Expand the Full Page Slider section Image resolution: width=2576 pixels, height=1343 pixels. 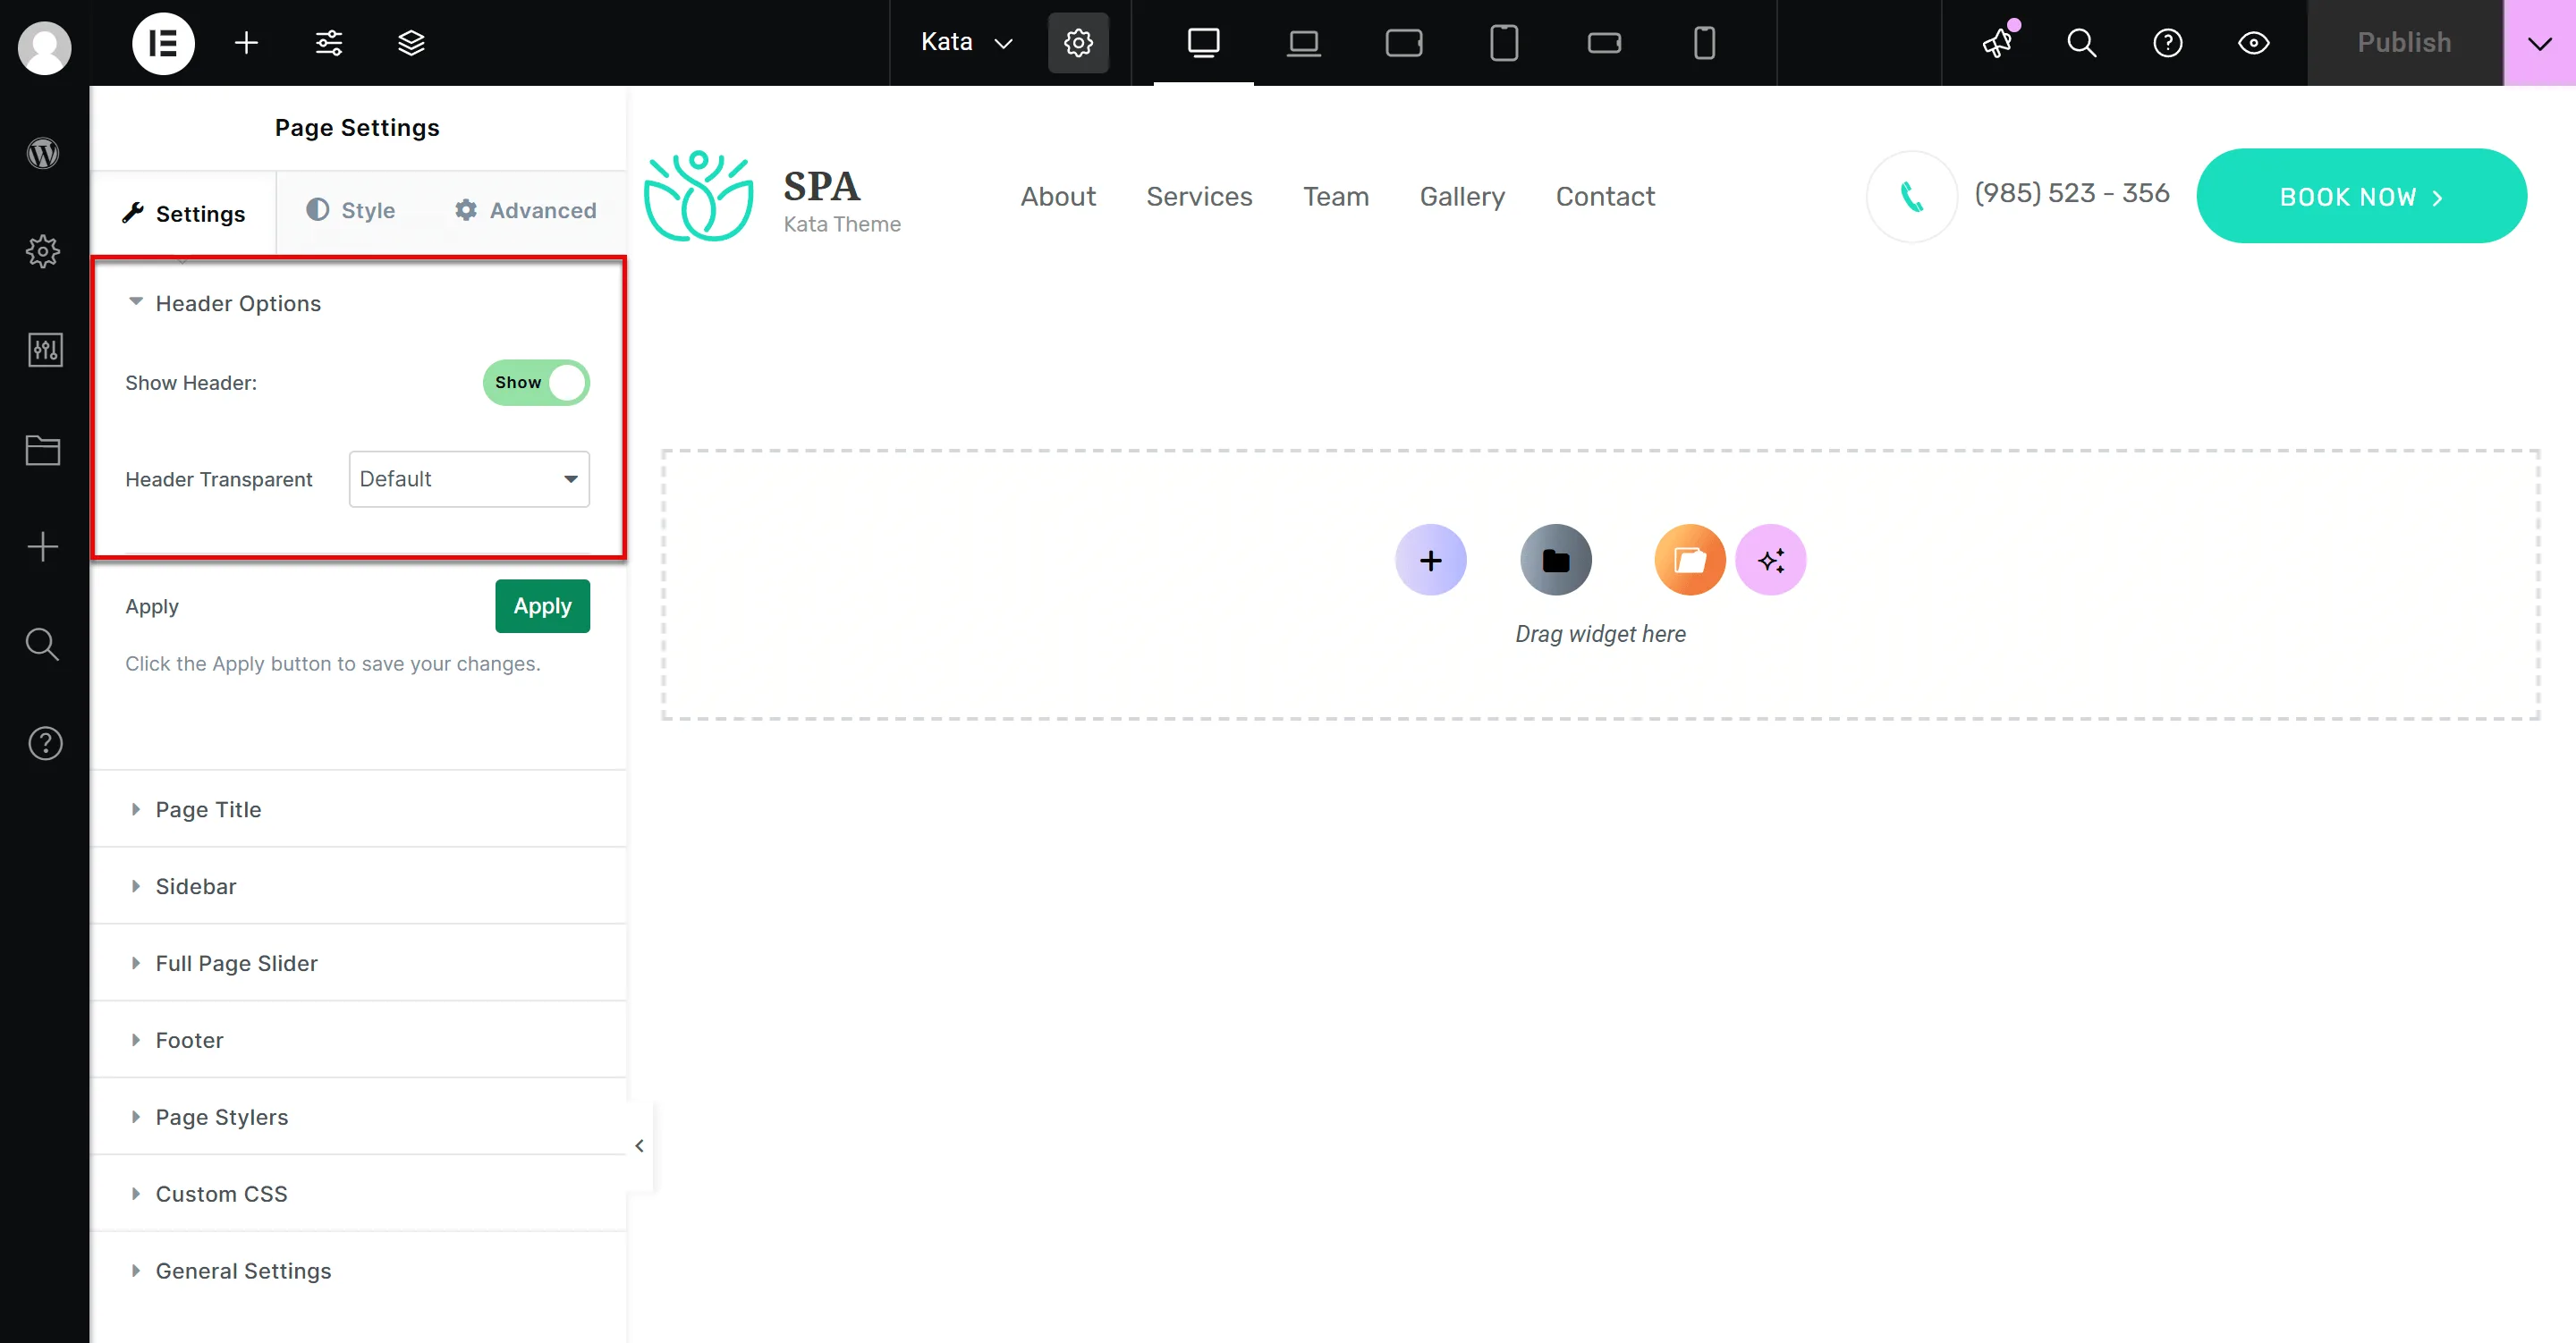tap(358, 963)
